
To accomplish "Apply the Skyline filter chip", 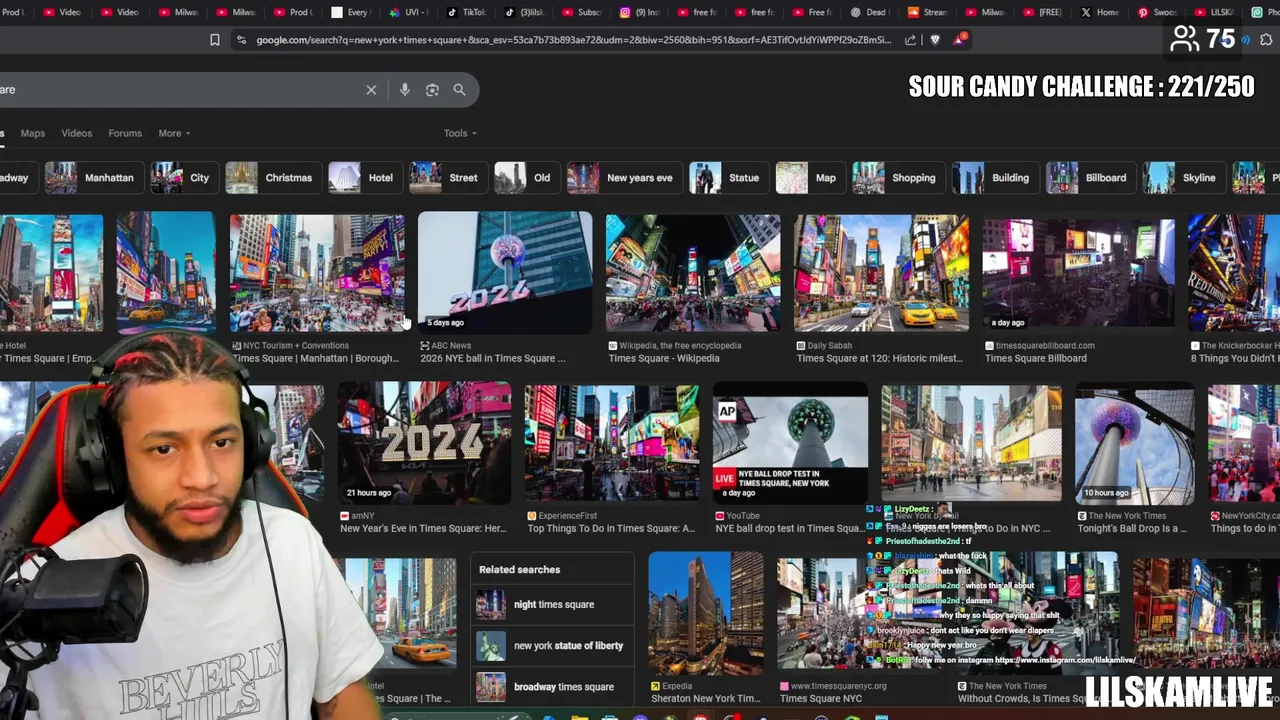I will click(1182, 178).
